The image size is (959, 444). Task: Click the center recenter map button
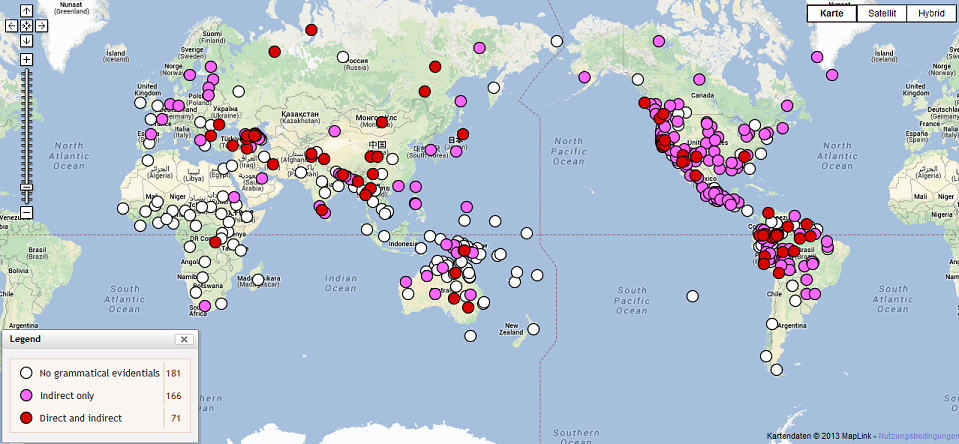(x=27, y=25)
